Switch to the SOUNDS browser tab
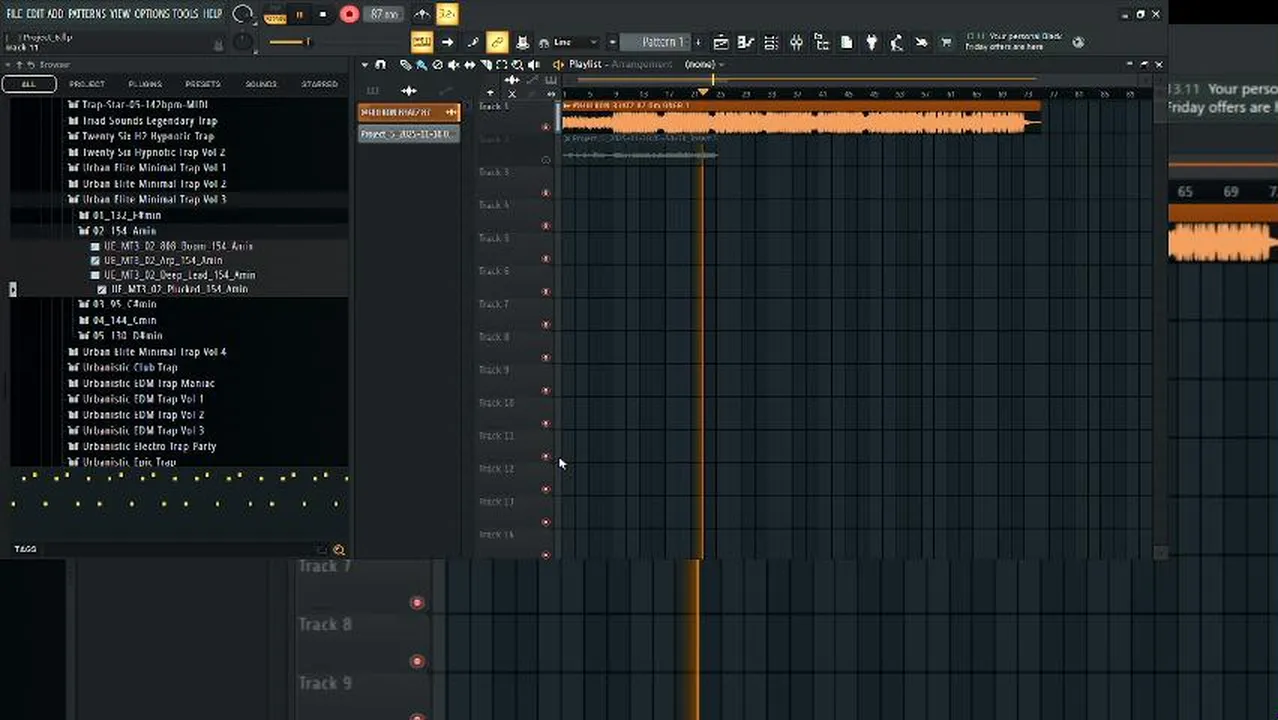This screenshot has height=720, width=1278. pos(261,84)
